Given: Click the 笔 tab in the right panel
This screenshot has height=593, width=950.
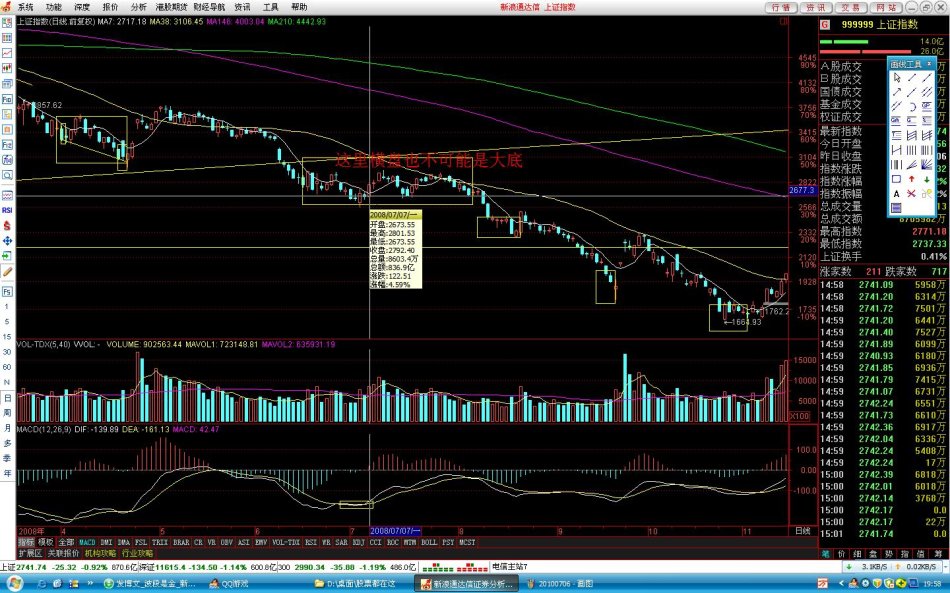Looking at the screenshot, I should (x=825, y=554).
